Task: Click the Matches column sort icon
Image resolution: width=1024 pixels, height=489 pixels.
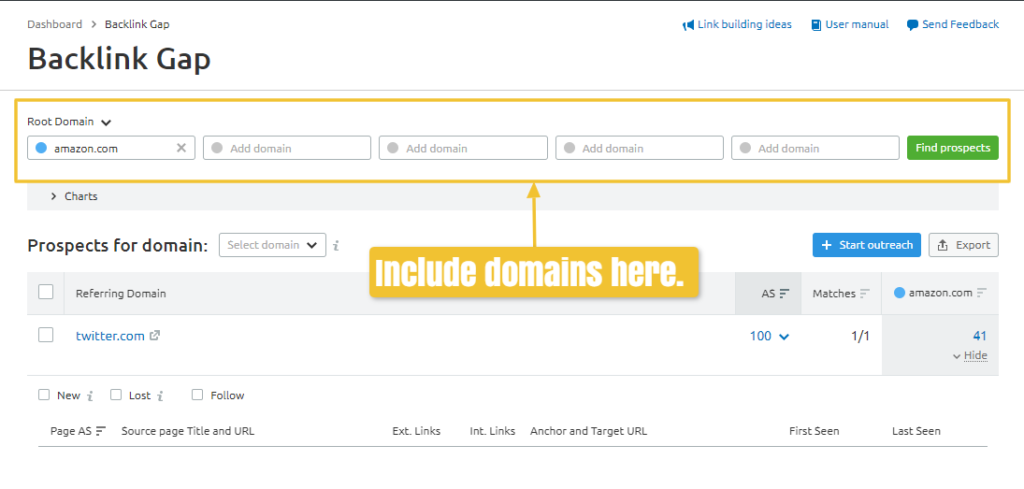Action: [865, 294]
